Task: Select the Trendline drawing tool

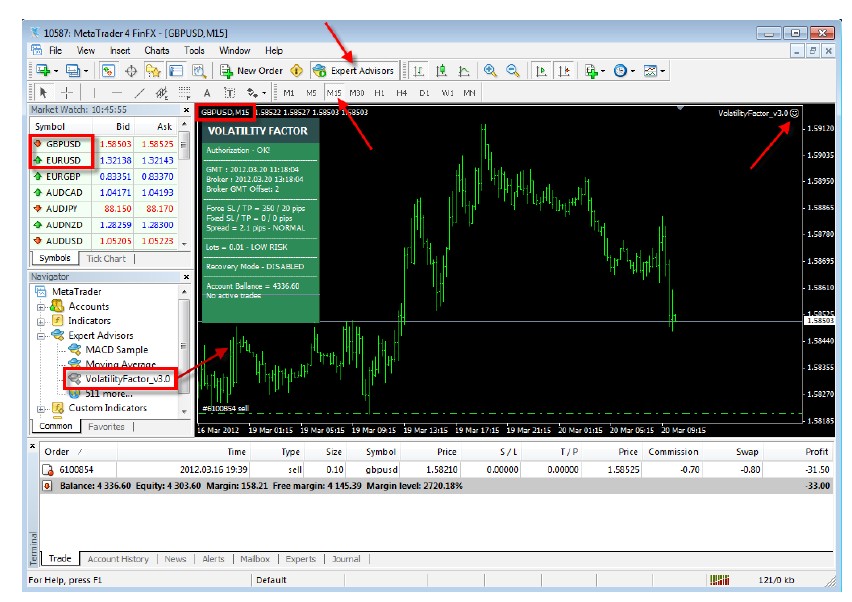Action: [139, 93]
